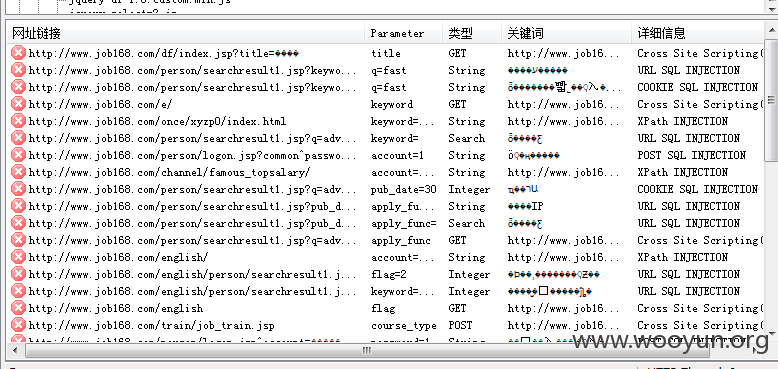
Task: Click the 'POST' type cell
Action: (460, 325)
